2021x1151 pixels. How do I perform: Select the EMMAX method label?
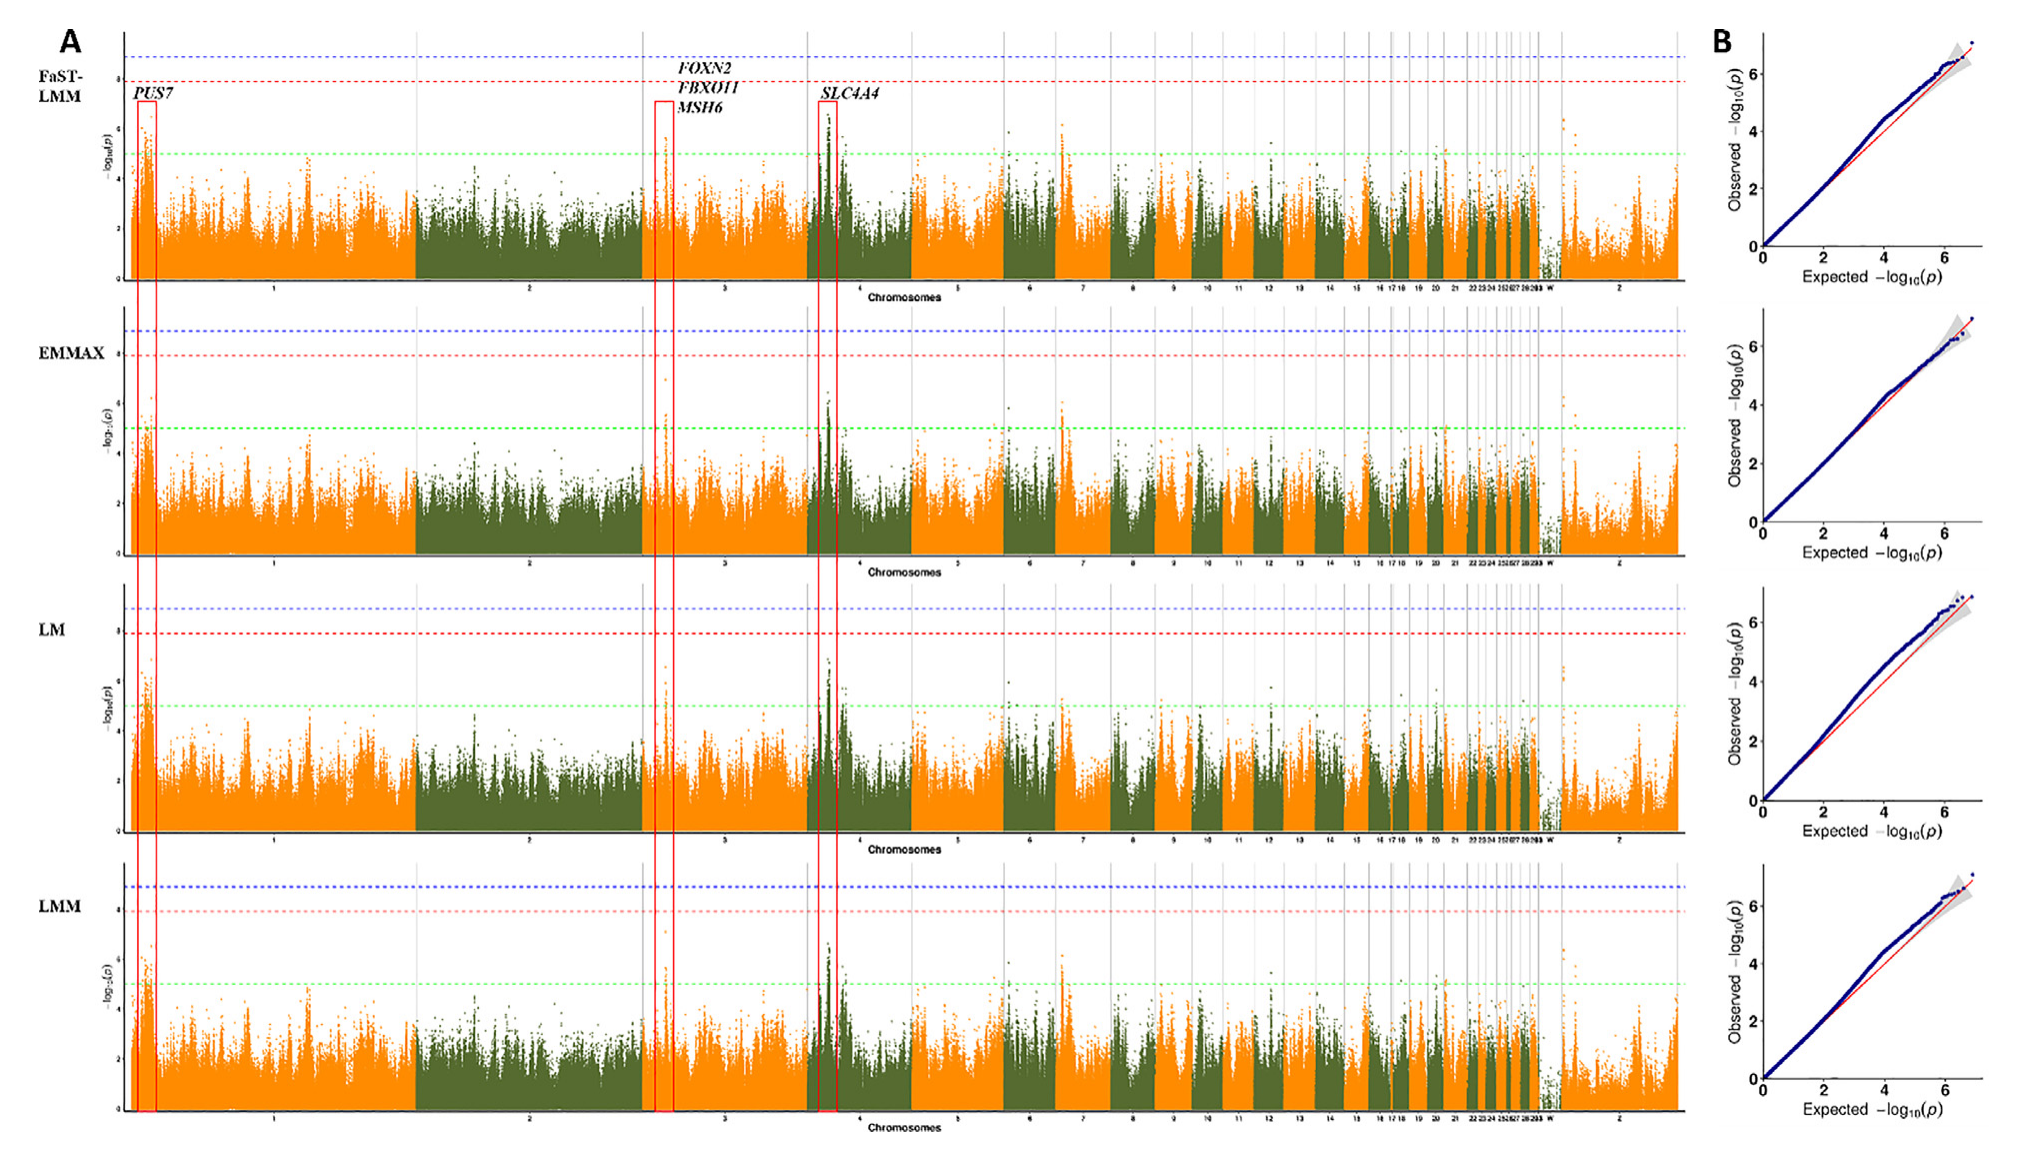coord(71,353)
